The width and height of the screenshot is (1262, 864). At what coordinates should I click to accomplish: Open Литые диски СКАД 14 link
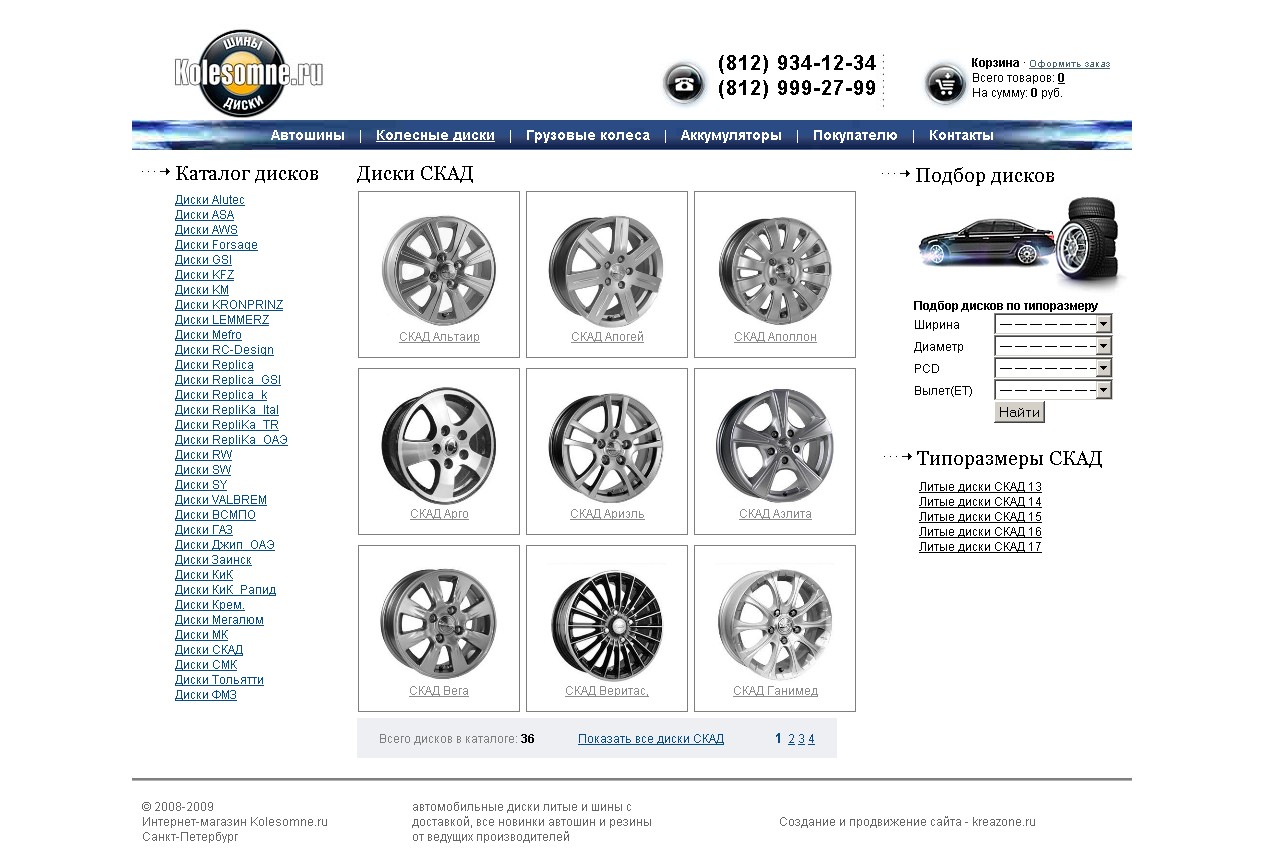(x=980, y=502)
